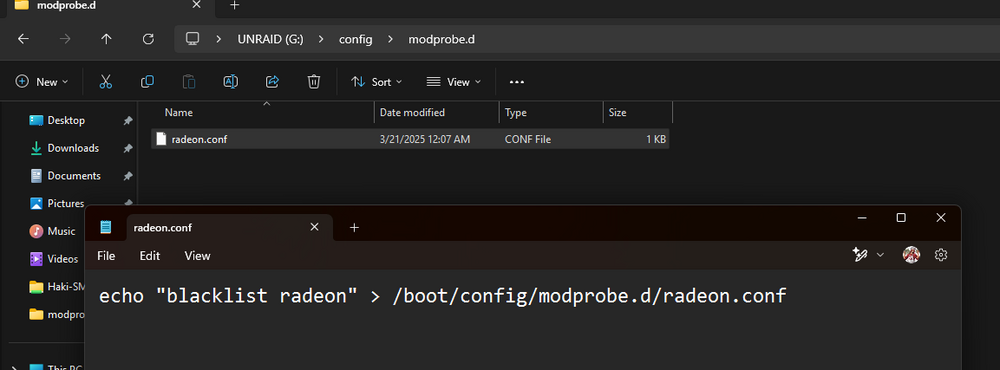Refresh the folder view
Viewport: 1000px width, 370px height.
click(x=148, y=40)
